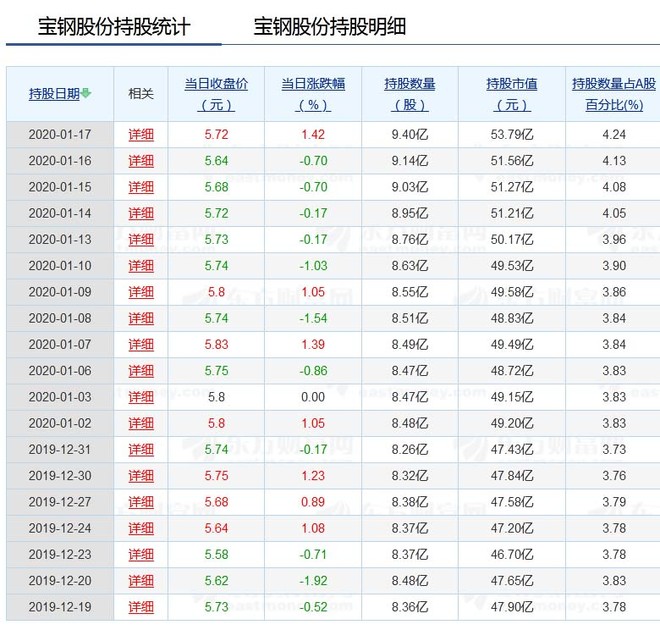This screenshot has width=660, height=630.
Task: Open 详细 link for 2019-12-23
Action: (x=141, y=554)
